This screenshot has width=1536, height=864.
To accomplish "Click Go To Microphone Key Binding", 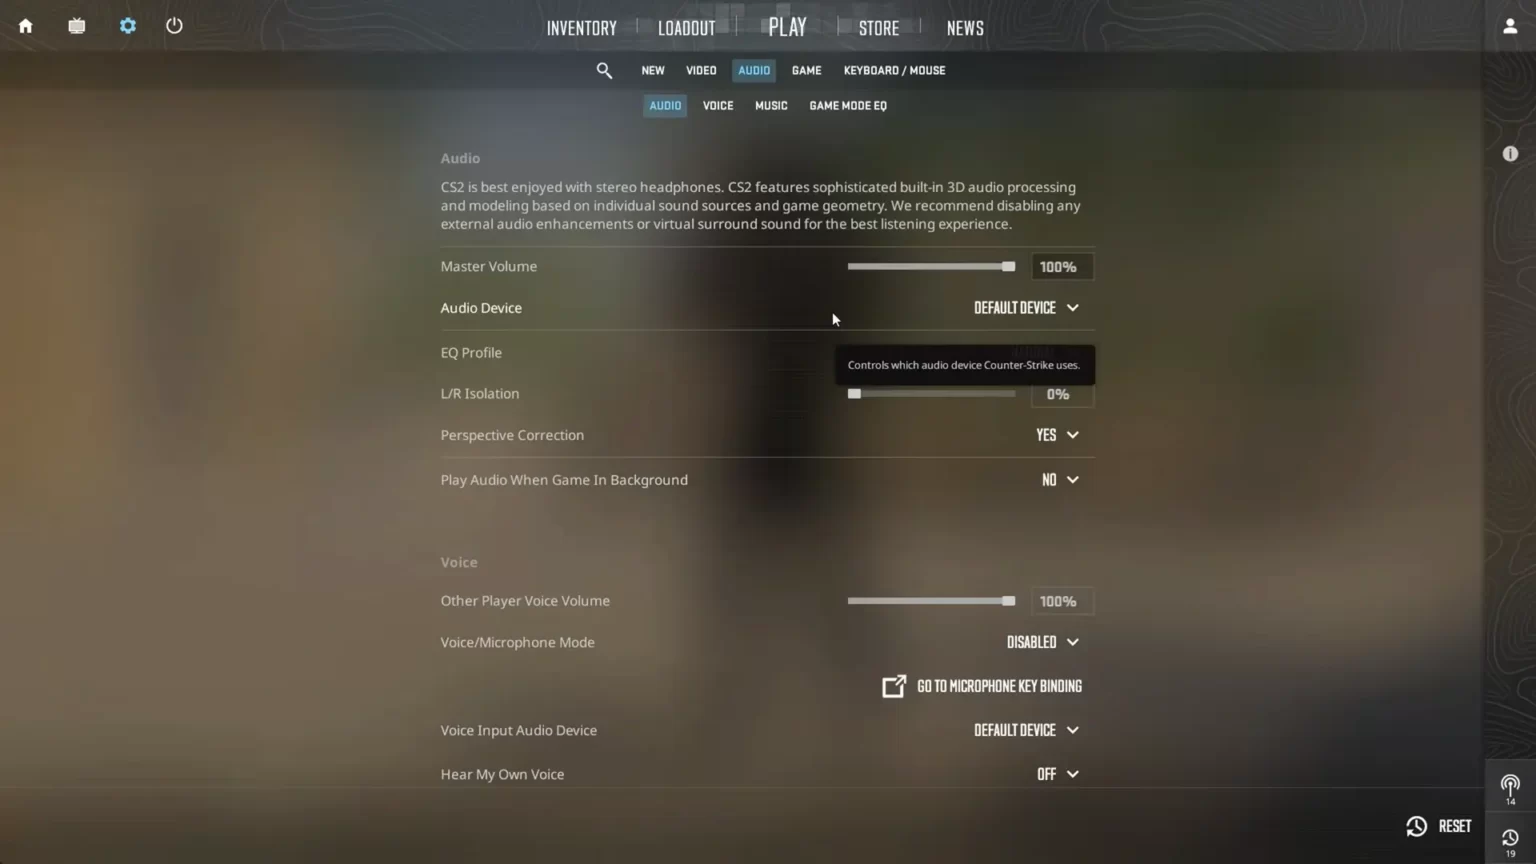I will [x=982, y=686].
